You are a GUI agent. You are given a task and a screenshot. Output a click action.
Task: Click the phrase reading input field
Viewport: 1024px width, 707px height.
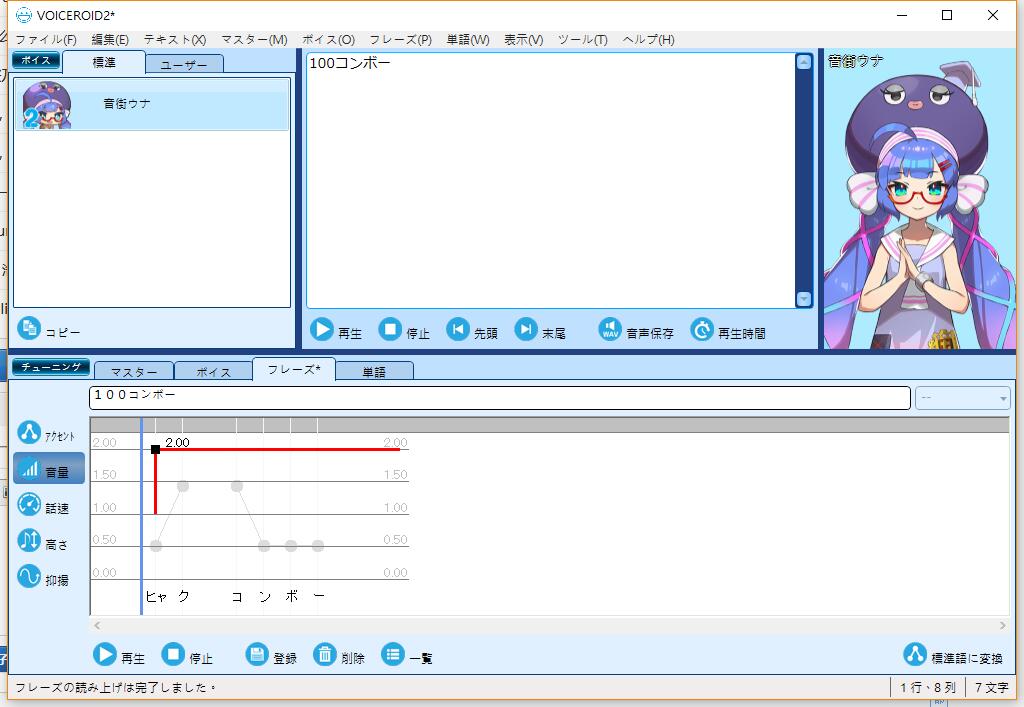(x=500, y=398)
